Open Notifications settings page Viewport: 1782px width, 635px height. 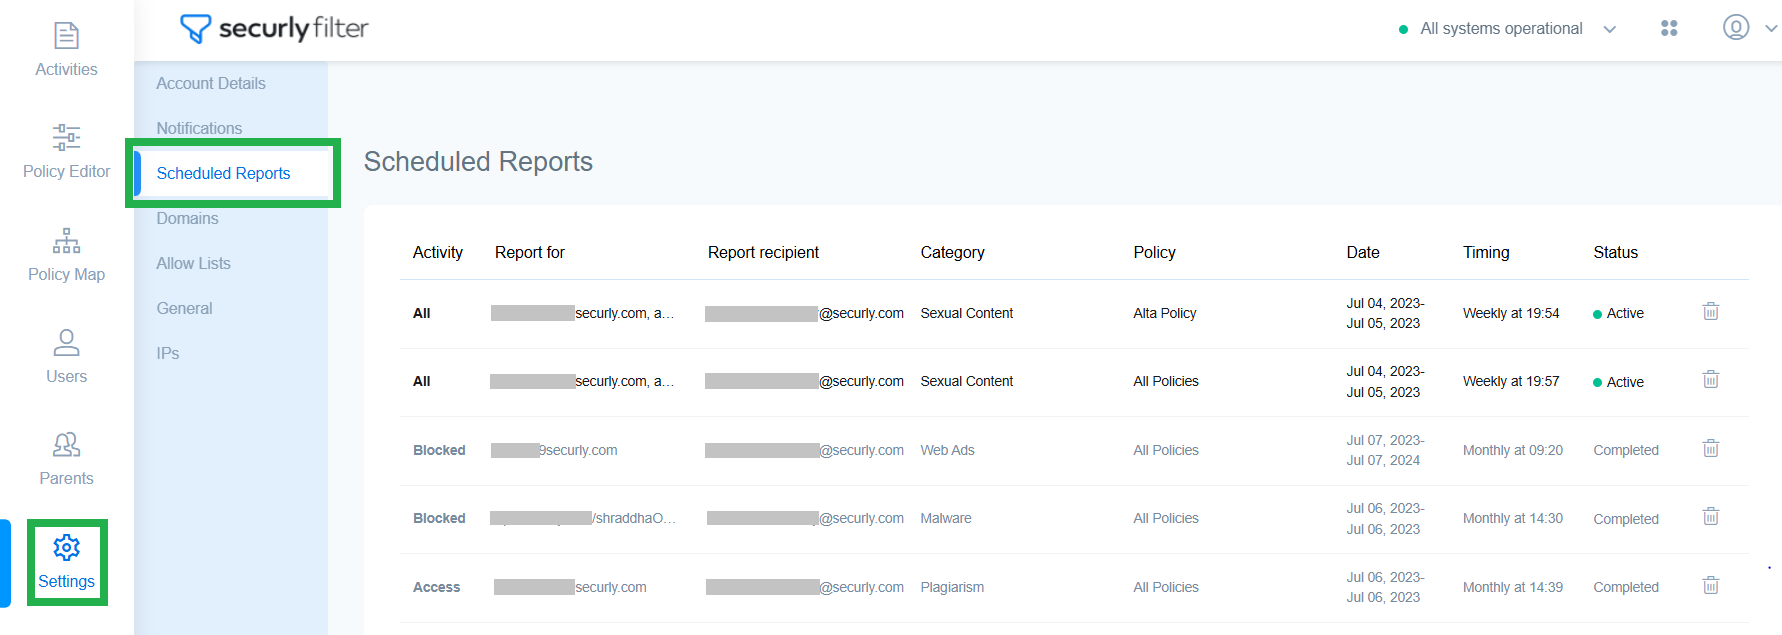(x=199, y=128)
